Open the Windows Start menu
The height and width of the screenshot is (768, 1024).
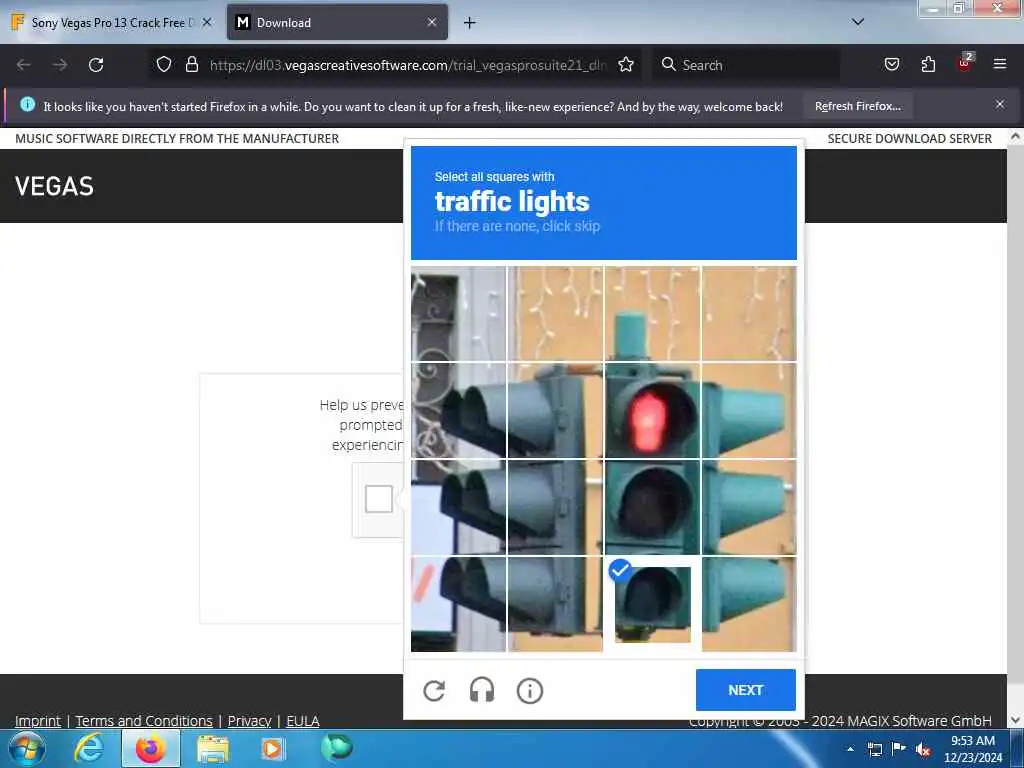pos(26,748)
